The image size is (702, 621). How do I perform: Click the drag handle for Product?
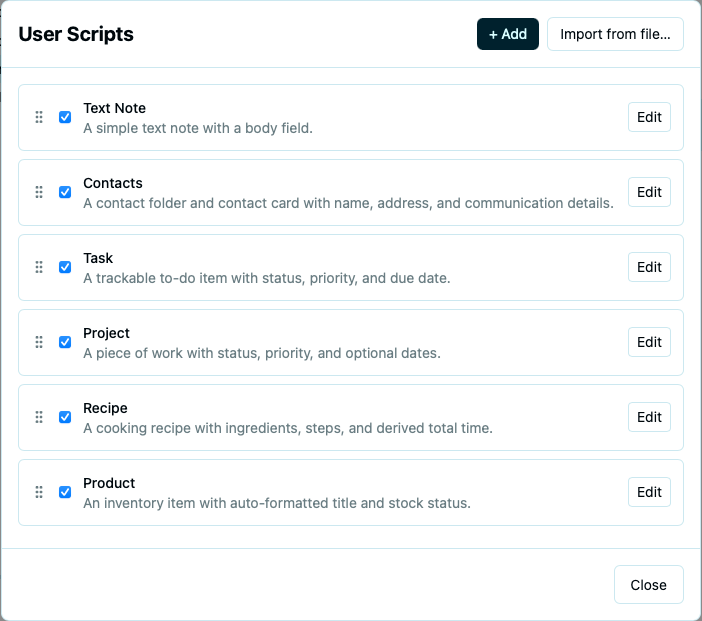coord(39,492)
